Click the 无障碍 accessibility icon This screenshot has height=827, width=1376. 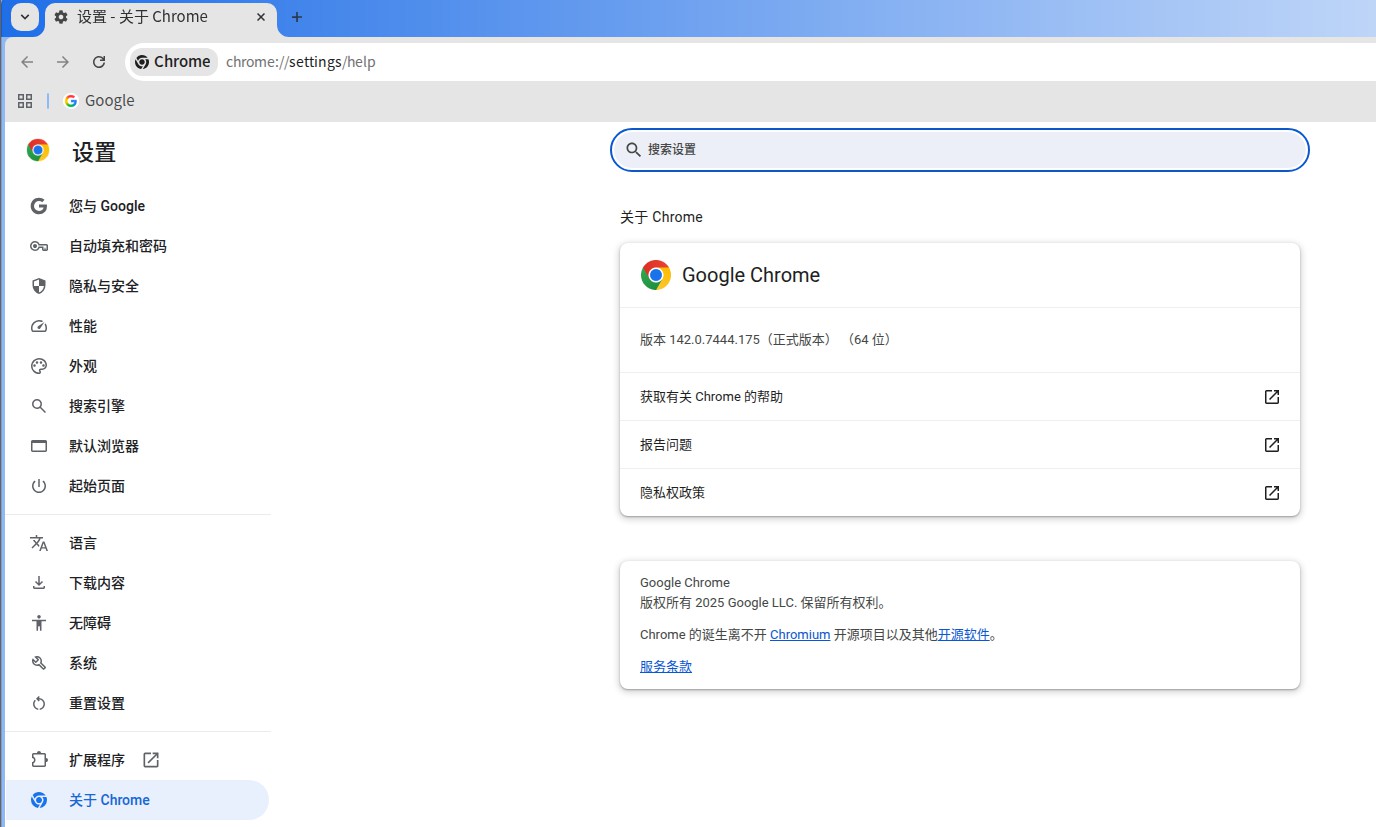coord(39,623)
